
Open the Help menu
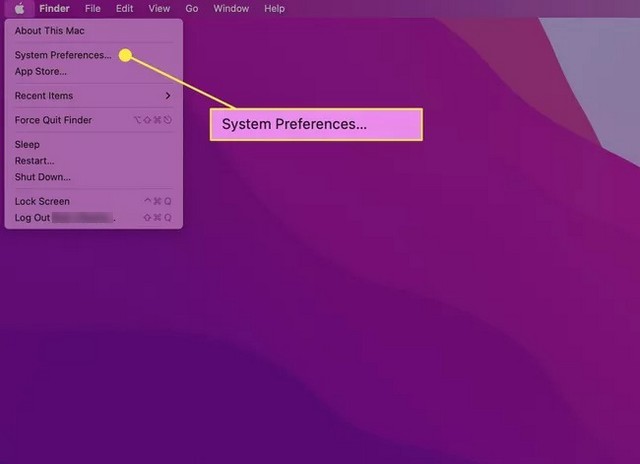[x=274, y=9]
